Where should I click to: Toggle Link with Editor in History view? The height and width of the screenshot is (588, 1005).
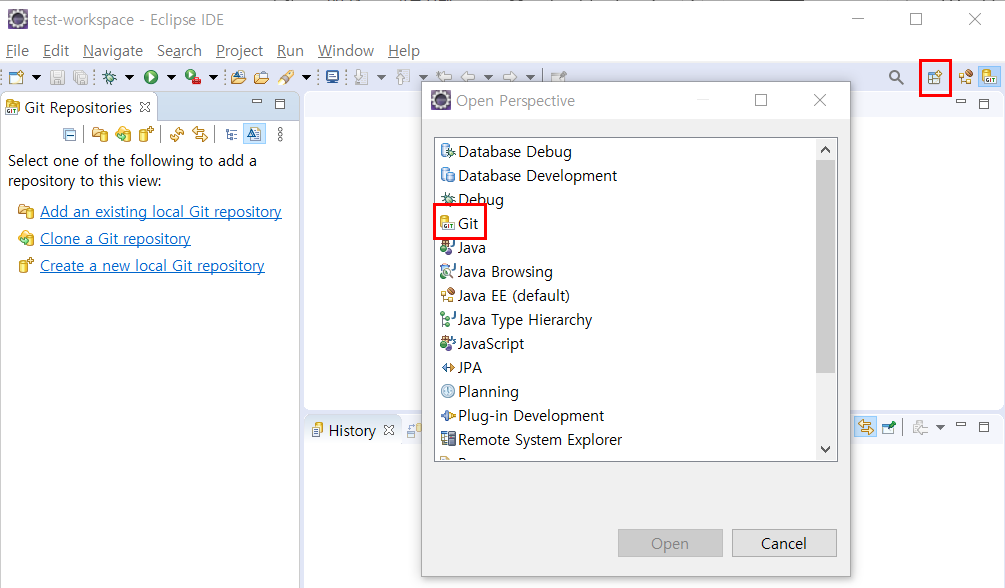pyautogui.click(x=866, y=427)
